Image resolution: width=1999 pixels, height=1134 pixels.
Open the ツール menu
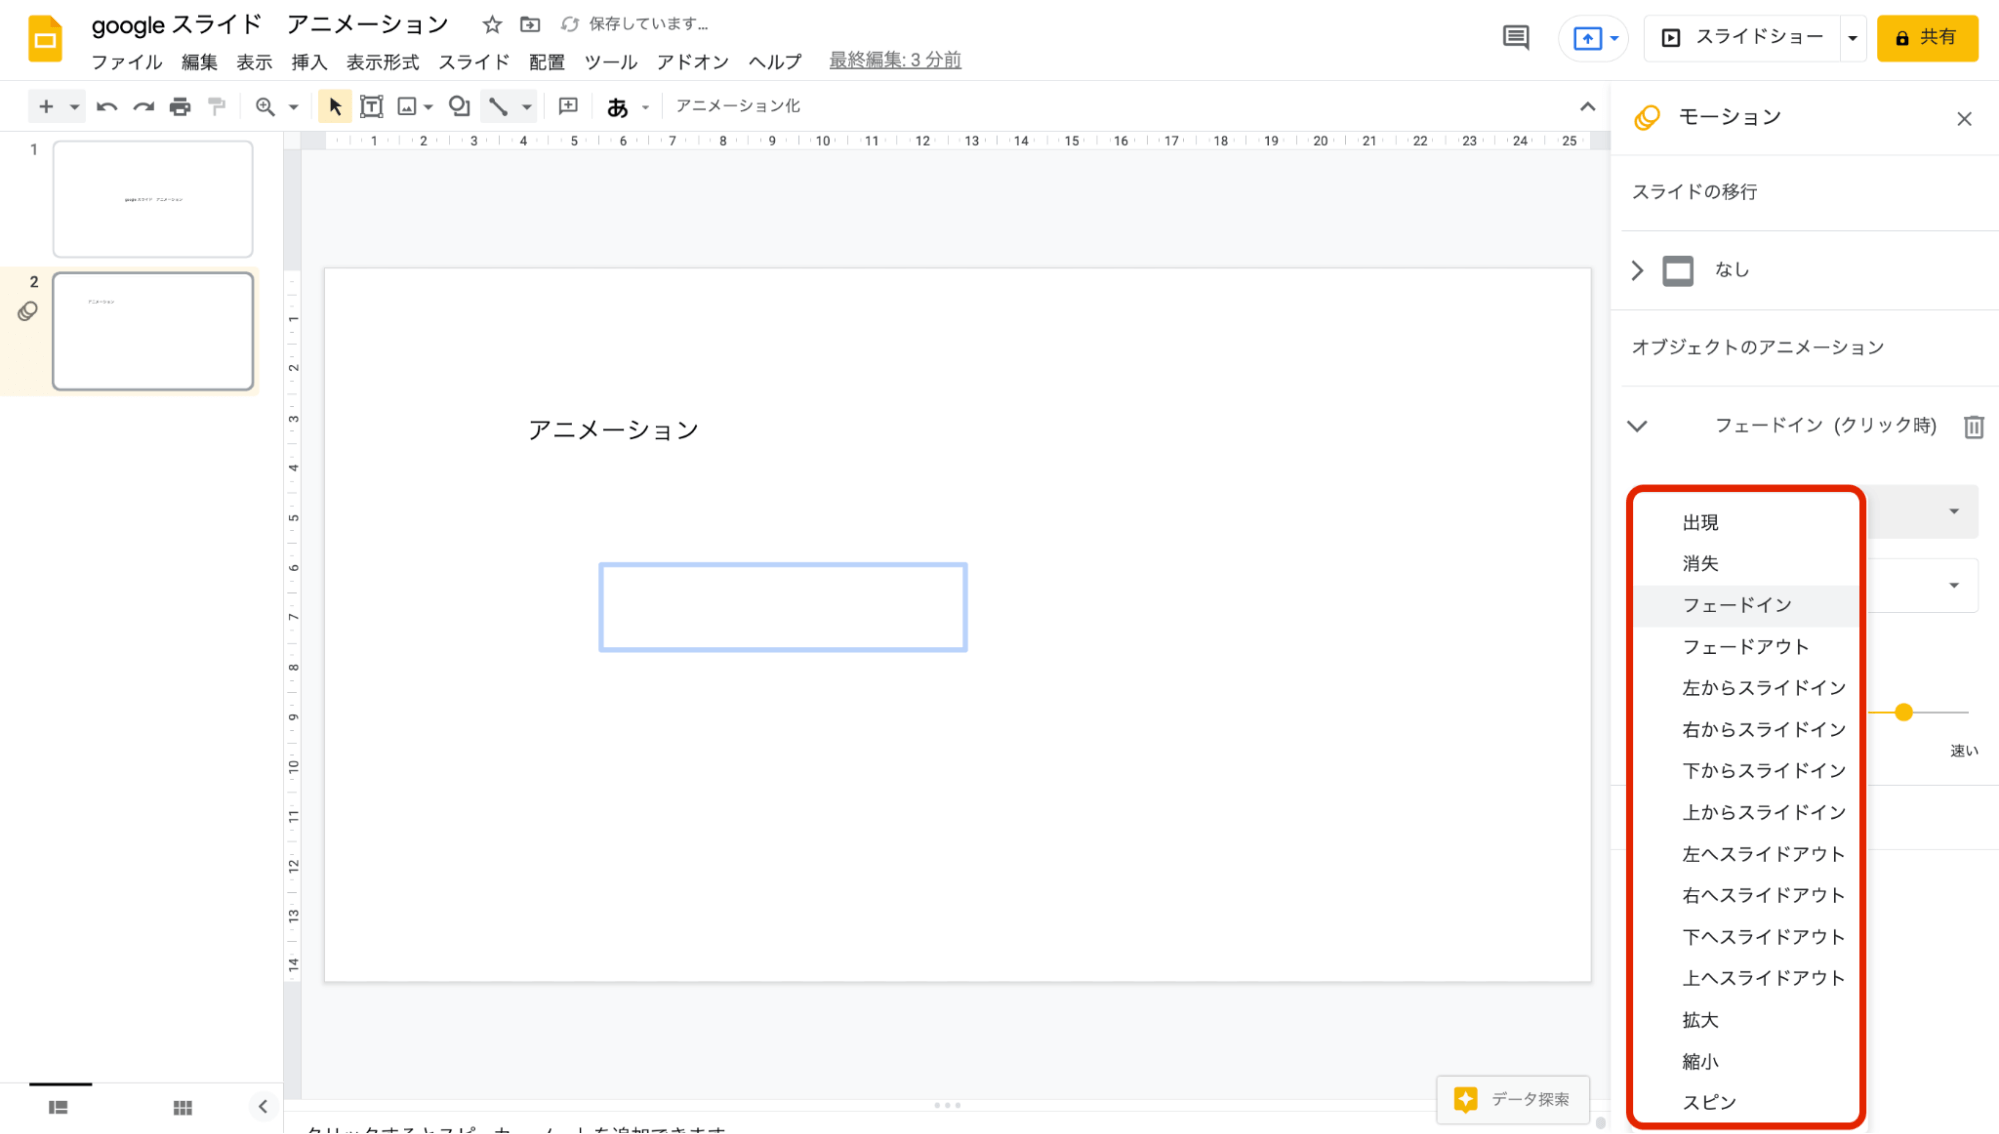click(x=610, y=62)
